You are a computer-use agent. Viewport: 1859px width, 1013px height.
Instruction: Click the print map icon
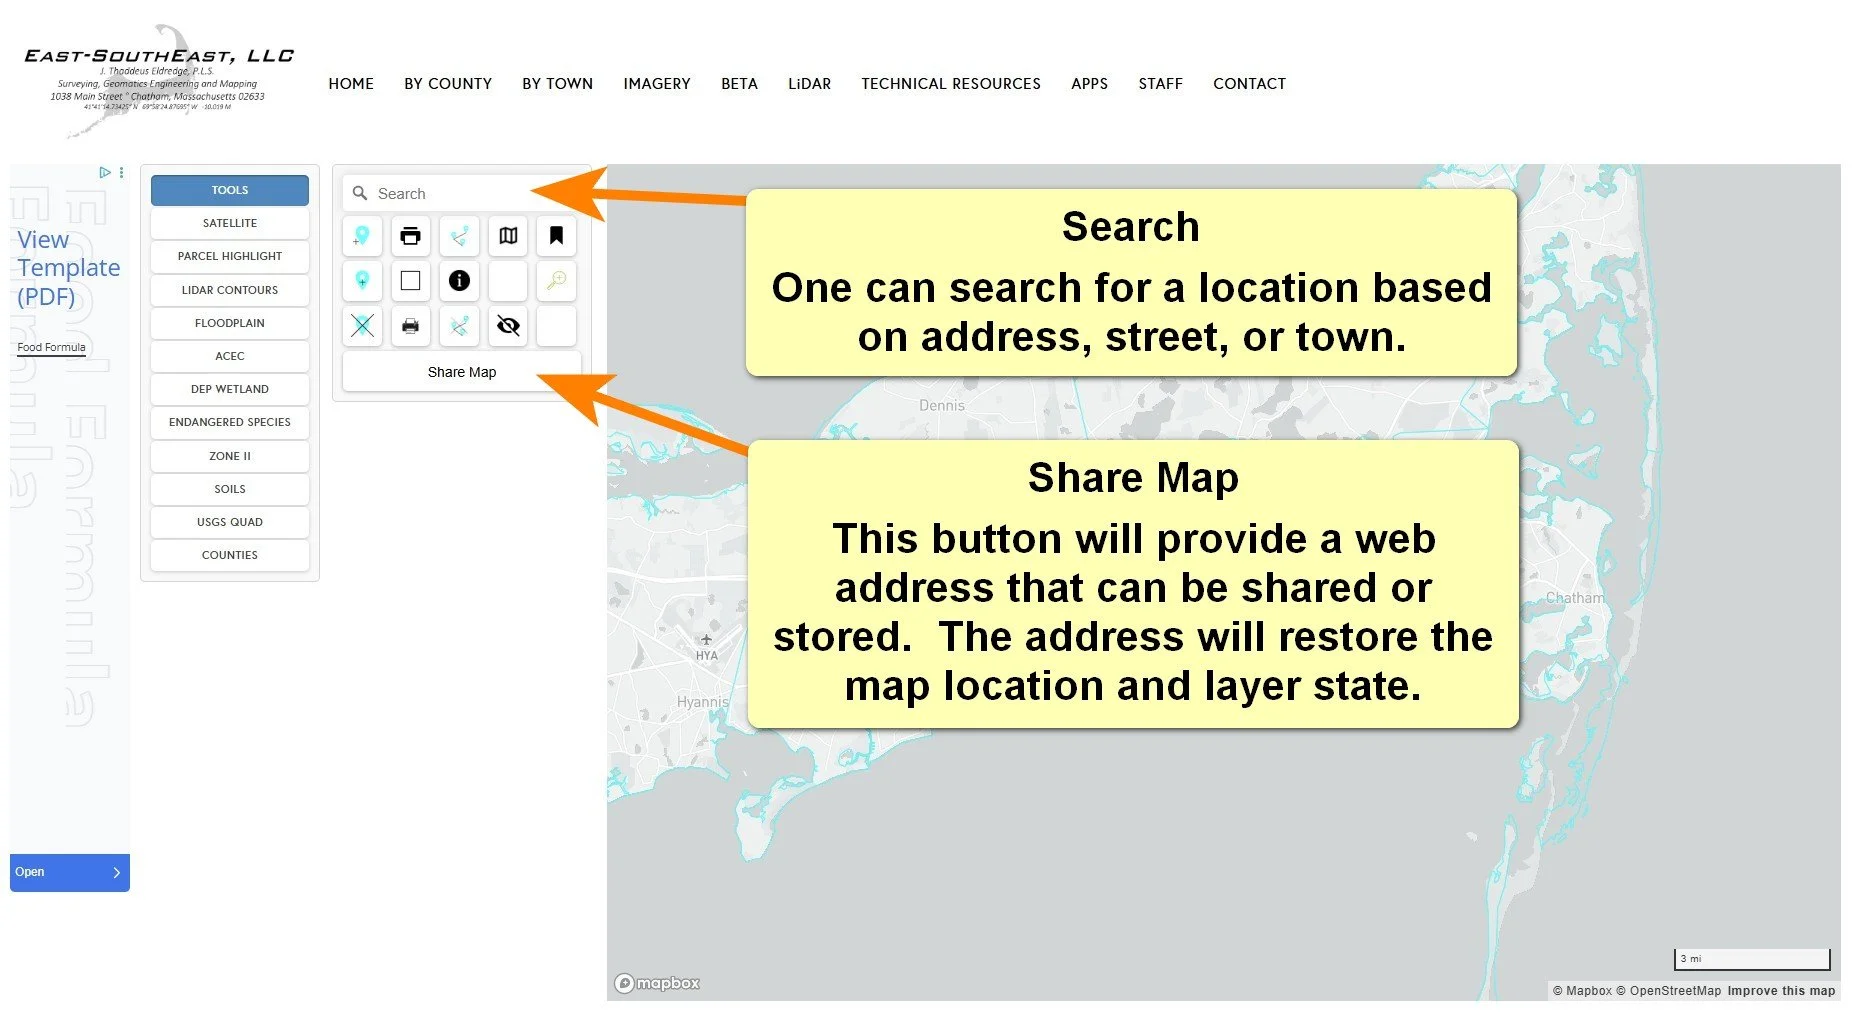pyautogui.click(x=410, y=236)
